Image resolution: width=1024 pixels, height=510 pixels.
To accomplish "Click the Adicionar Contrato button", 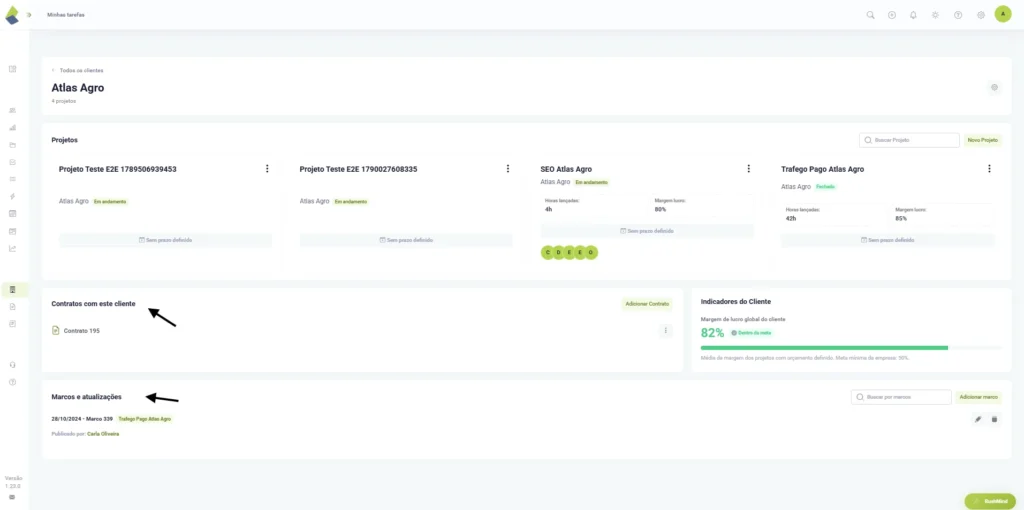I will pos(647,304).
